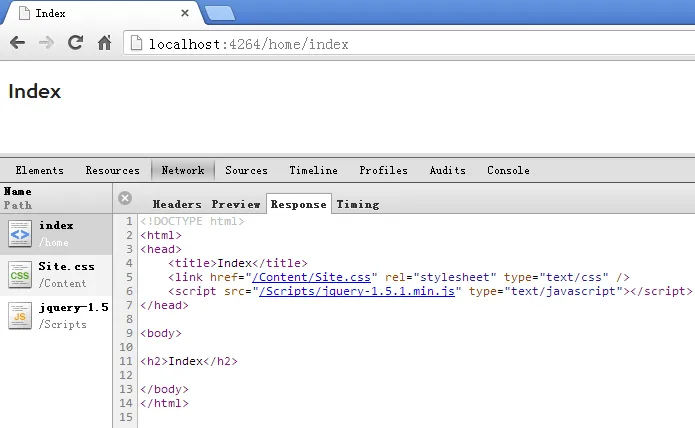Open the Profiles panel
The height and width of the screenshot is (428, 695).
tap(383, 171)
